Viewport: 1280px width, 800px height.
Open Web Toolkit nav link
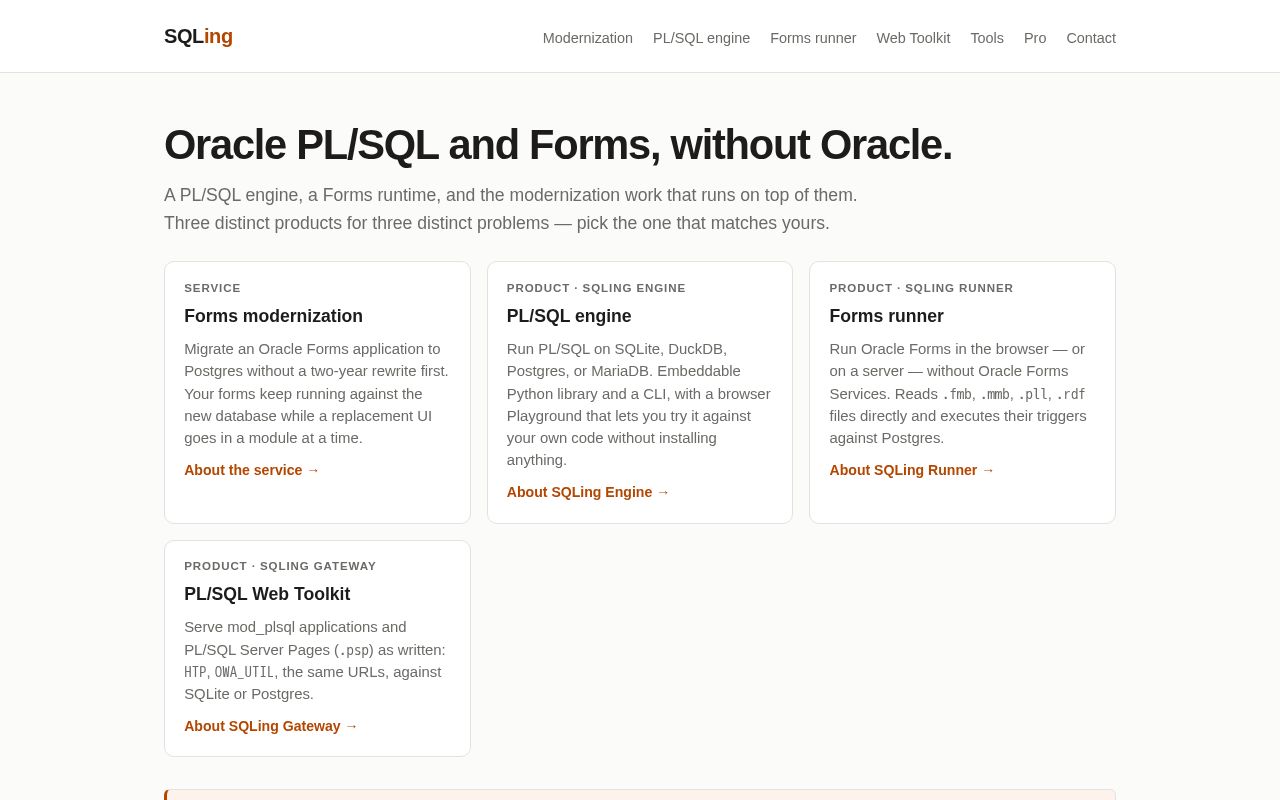(x=913, y=38)
